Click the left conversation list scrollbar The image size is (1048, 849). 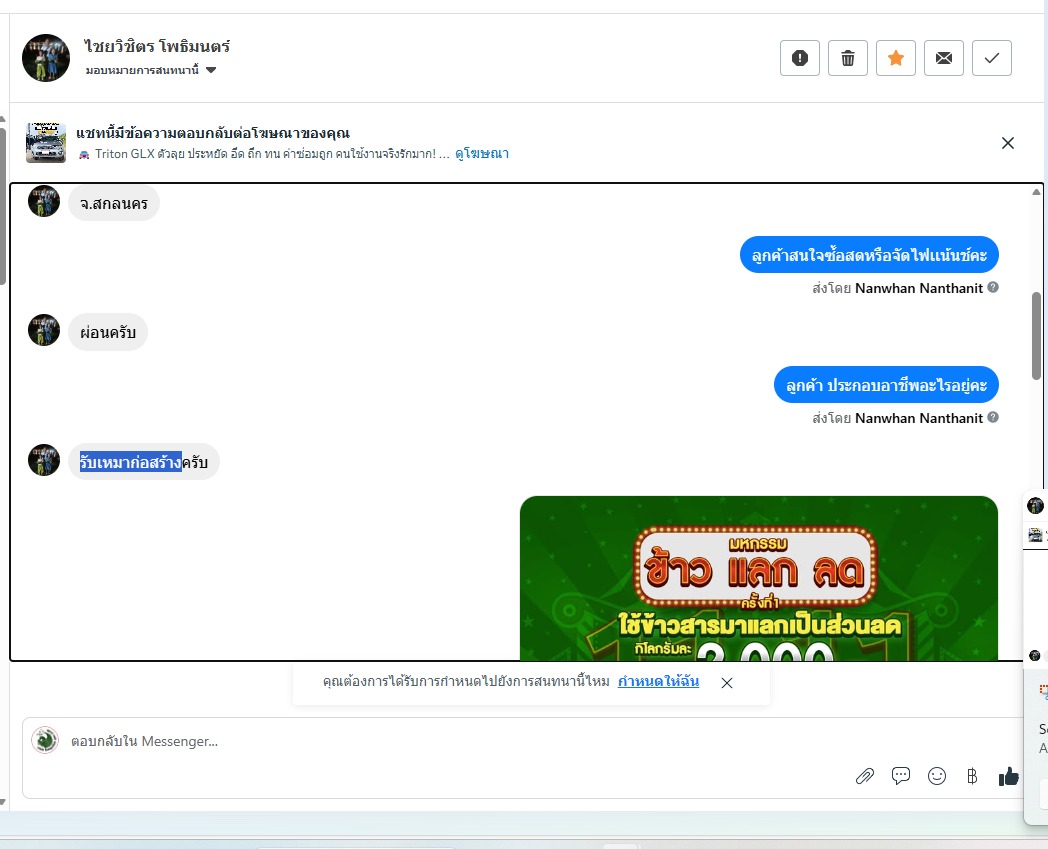pyautogui.click(x=3, y=207)
